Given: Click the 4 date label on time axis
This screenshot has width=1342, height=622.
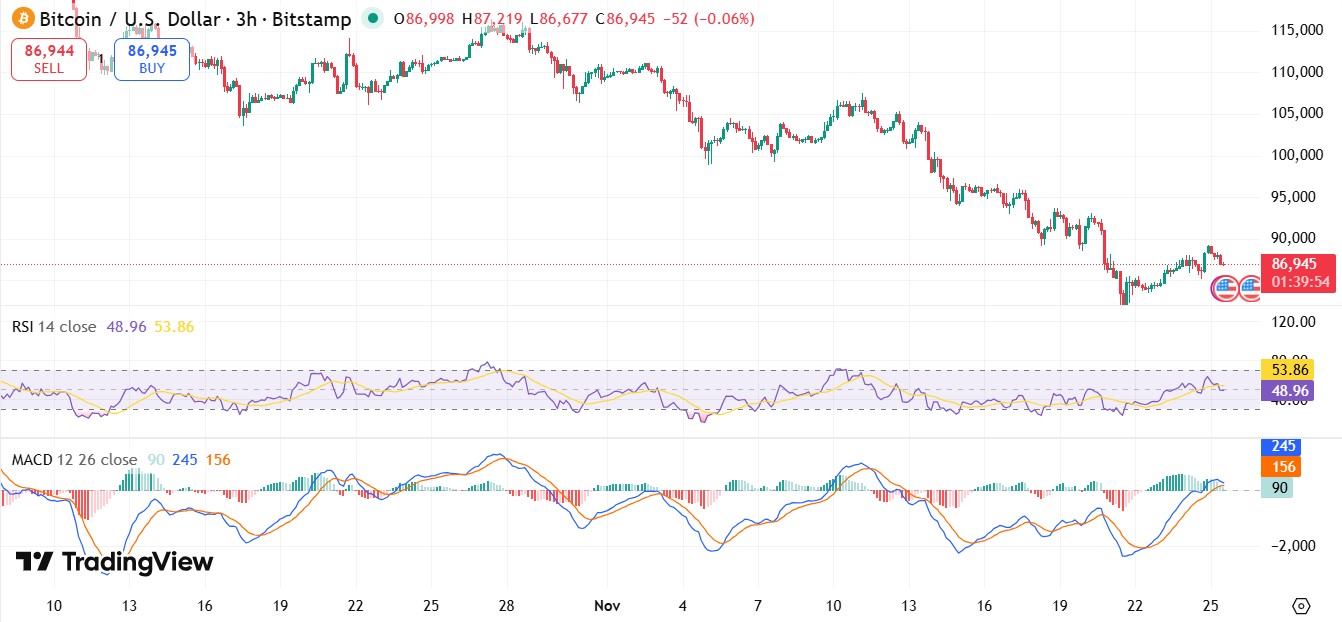Looking at the screenshot, I should (683, 605).
